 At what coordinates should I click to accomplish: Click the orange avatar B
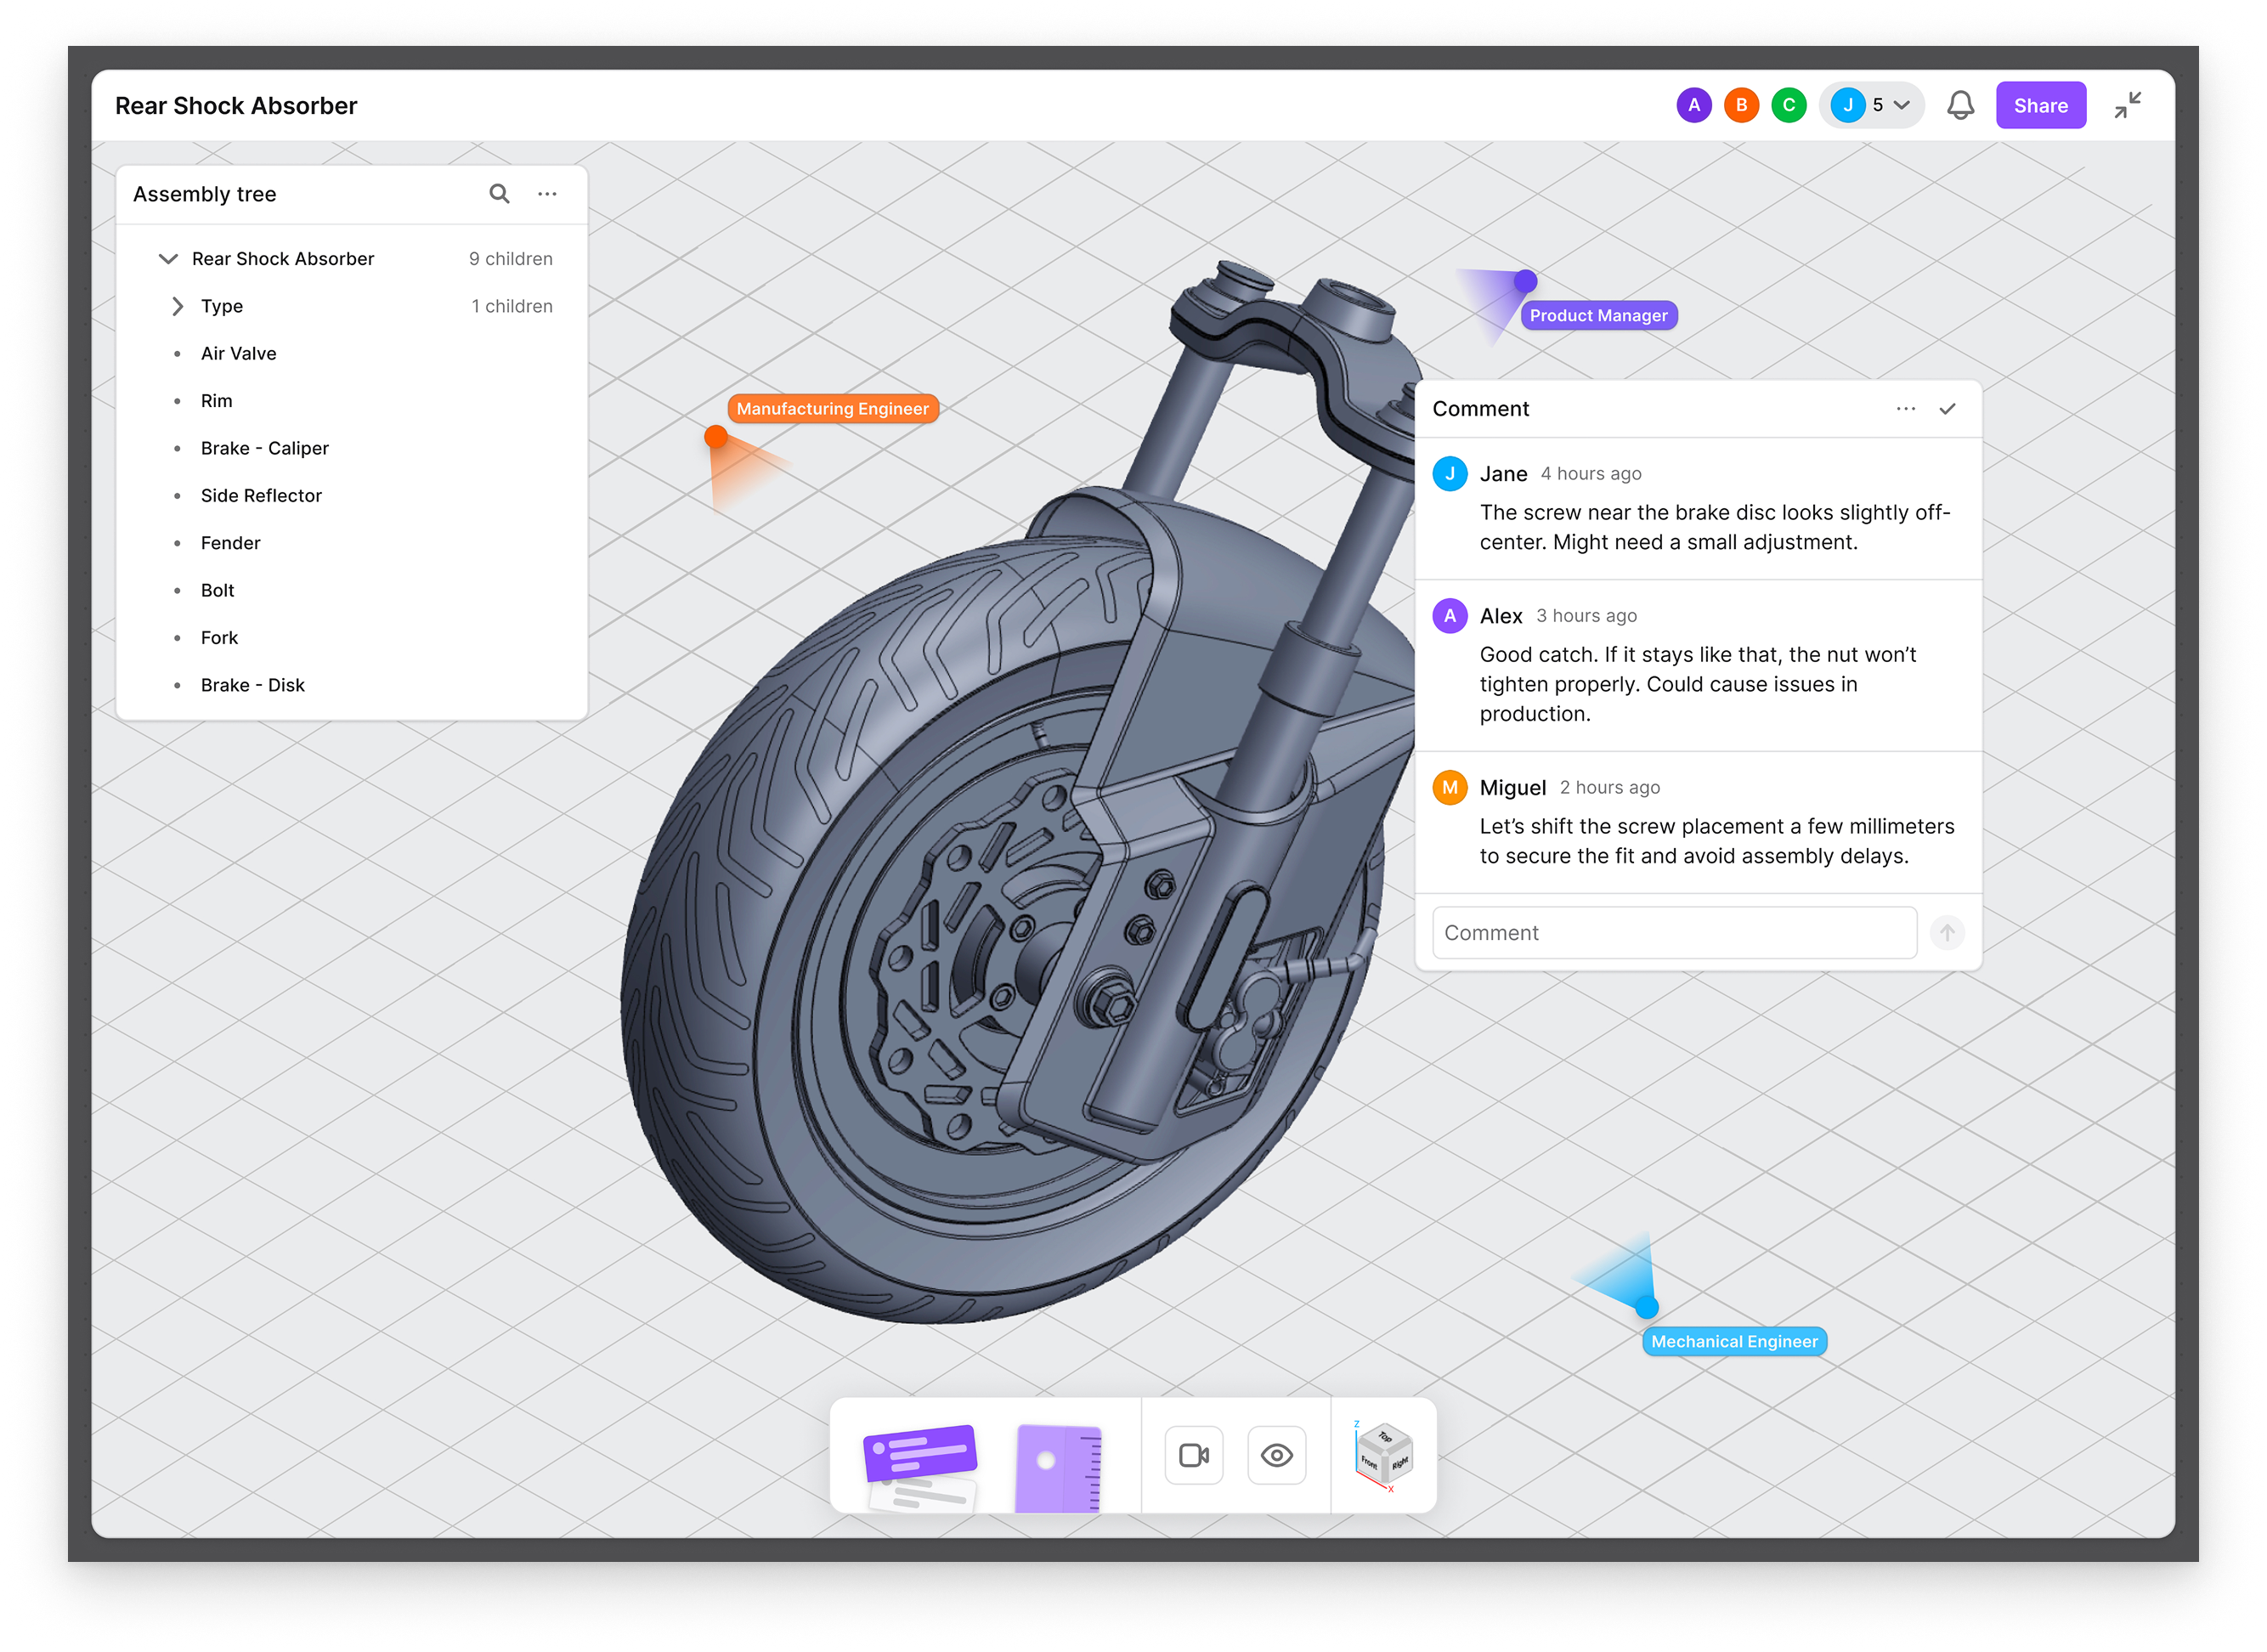click(x=1741, y=105)
